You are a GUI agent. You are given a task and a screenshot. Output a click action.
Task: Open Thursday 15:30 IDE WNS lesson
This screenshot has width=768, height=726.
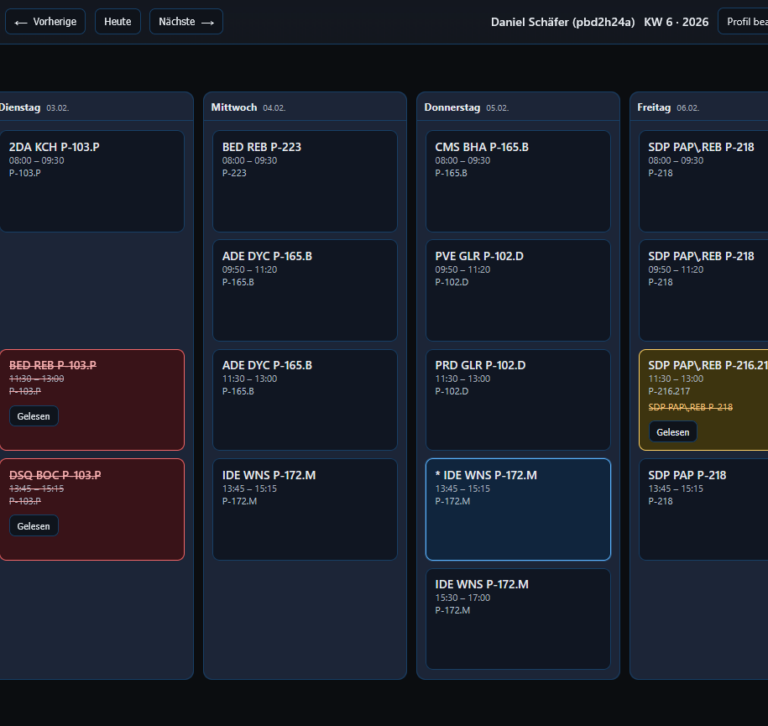tap(517, 619)
